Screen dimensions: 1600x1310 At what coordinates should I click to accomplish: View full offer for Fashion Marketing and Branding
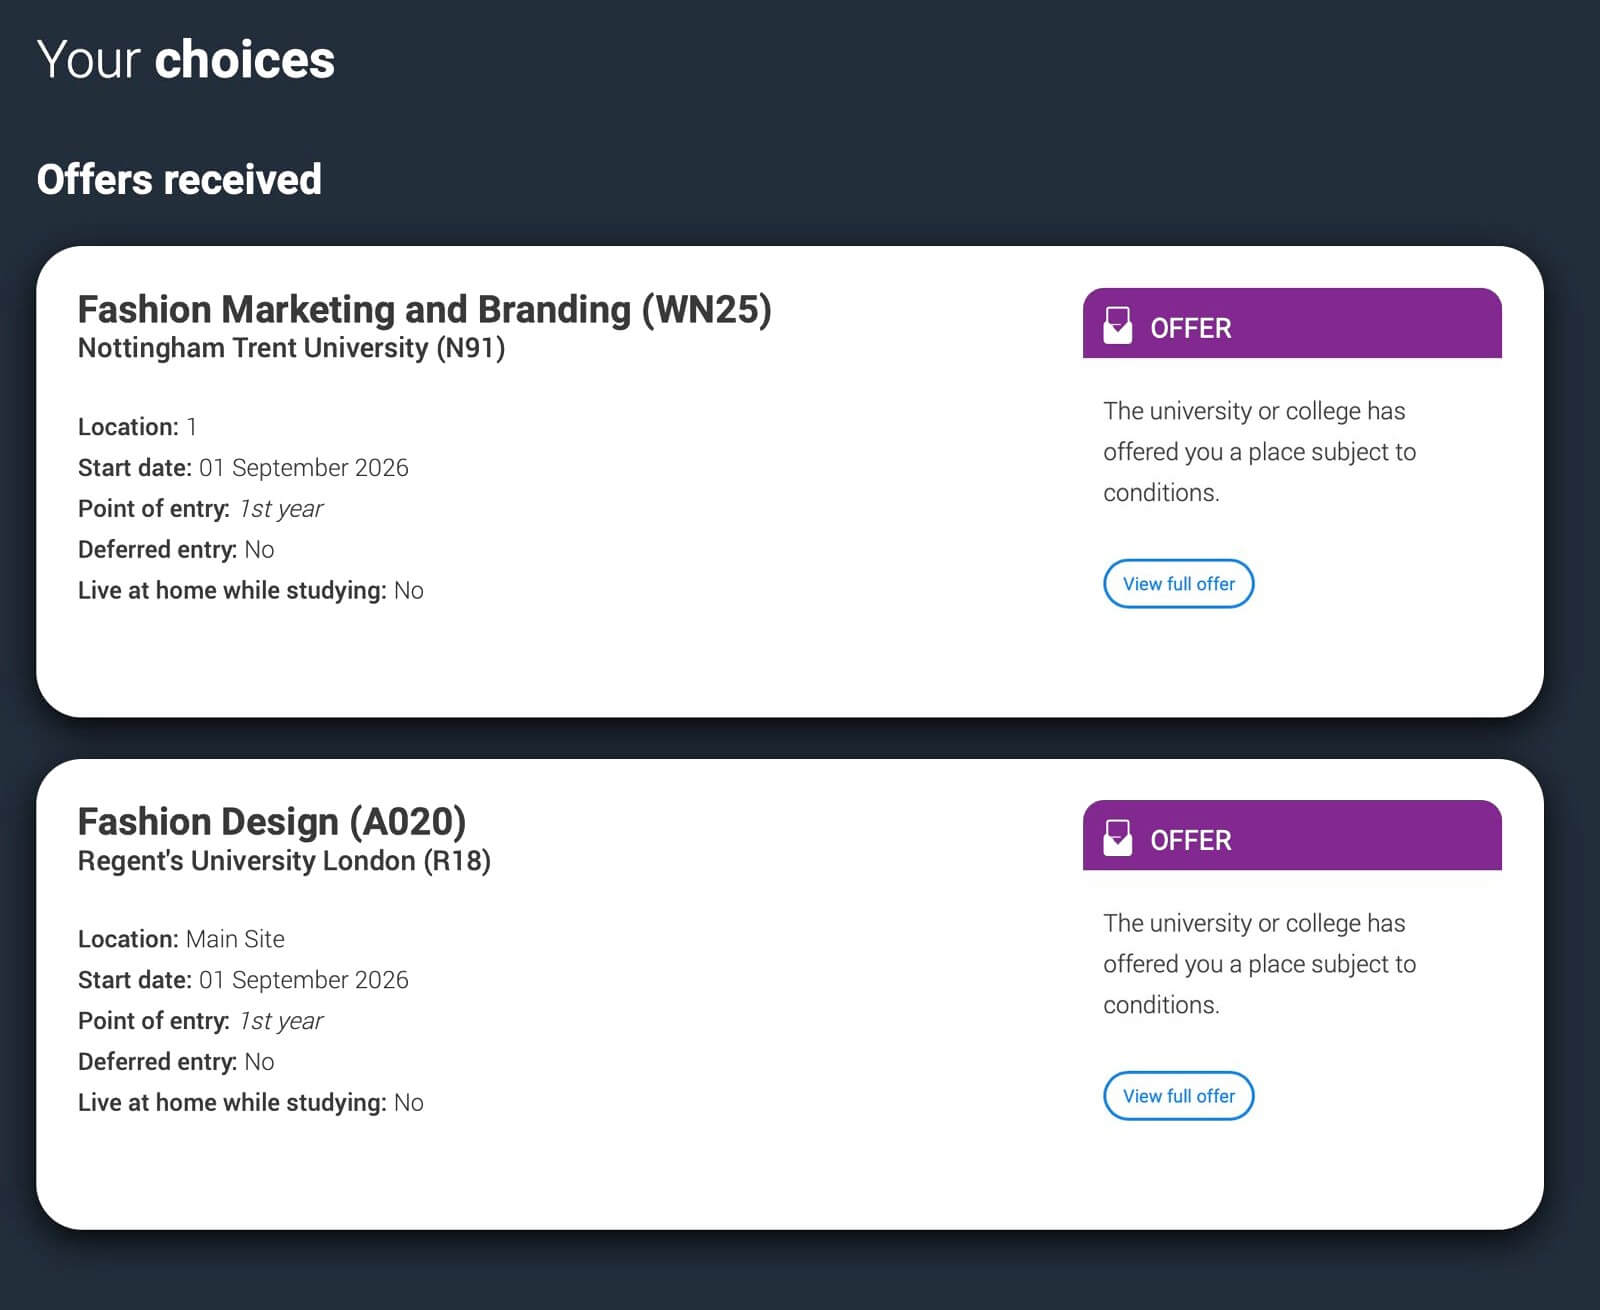(1178, 584)
